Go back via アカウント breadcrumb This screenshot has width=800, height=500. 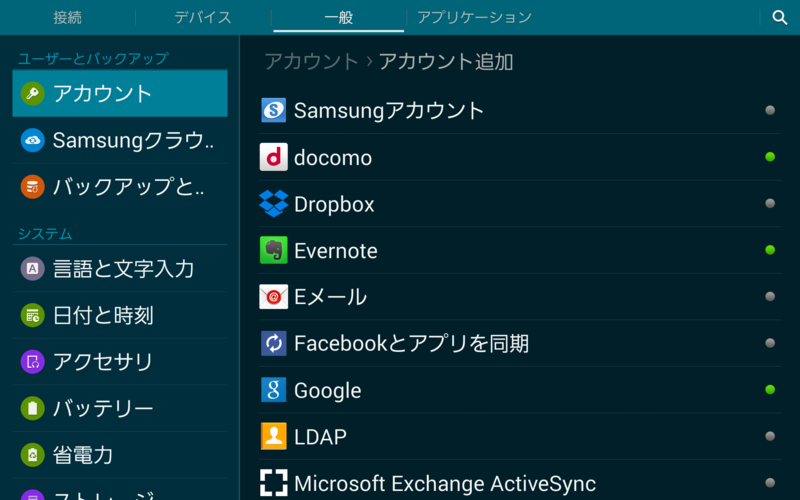pos(311,61)
